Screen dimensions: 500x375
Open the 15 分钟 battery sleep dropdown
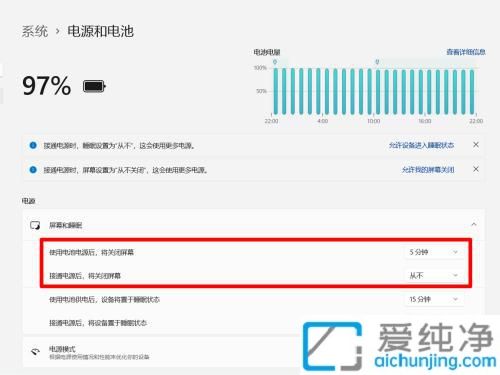(x=434, y=299)
